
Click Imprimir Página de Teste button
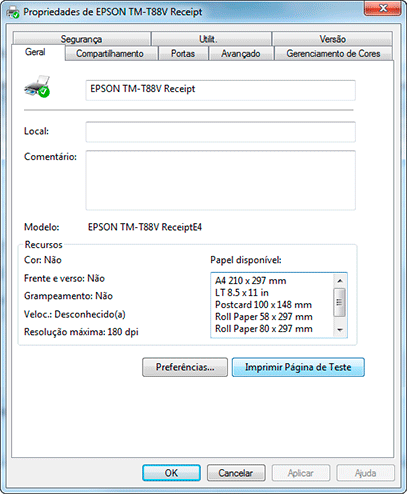point(298,367)
